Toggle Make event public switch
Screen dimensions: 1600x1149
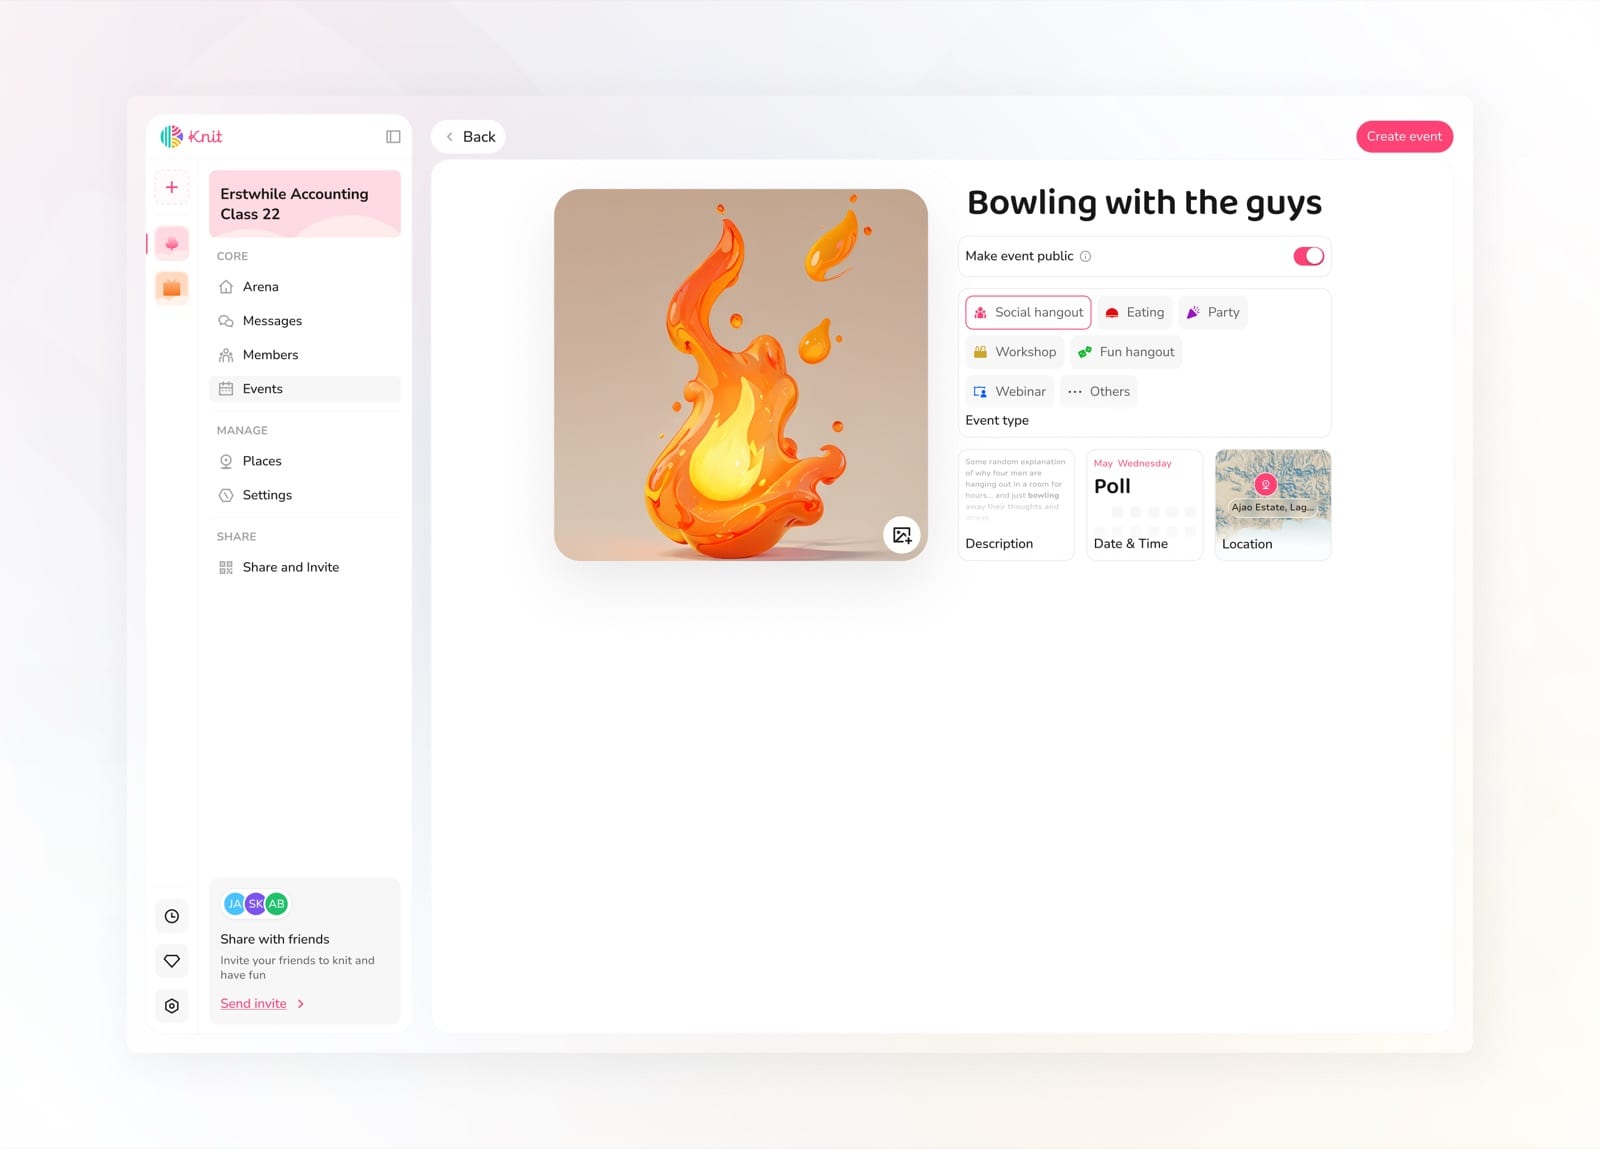click(x=1308, y=256)
